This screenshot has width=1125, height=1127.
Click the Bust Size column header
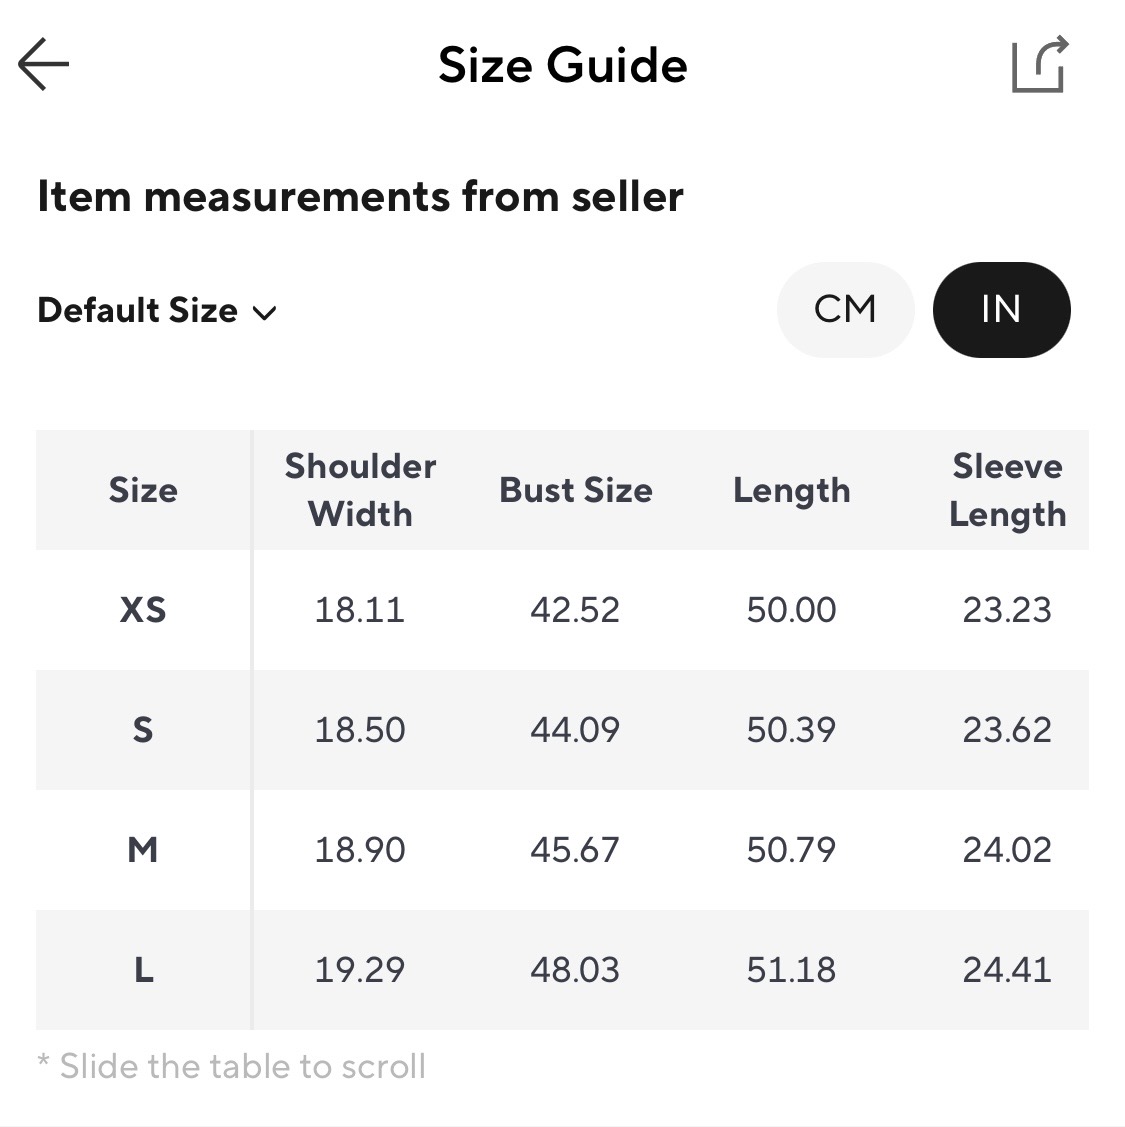coord(576,490)
